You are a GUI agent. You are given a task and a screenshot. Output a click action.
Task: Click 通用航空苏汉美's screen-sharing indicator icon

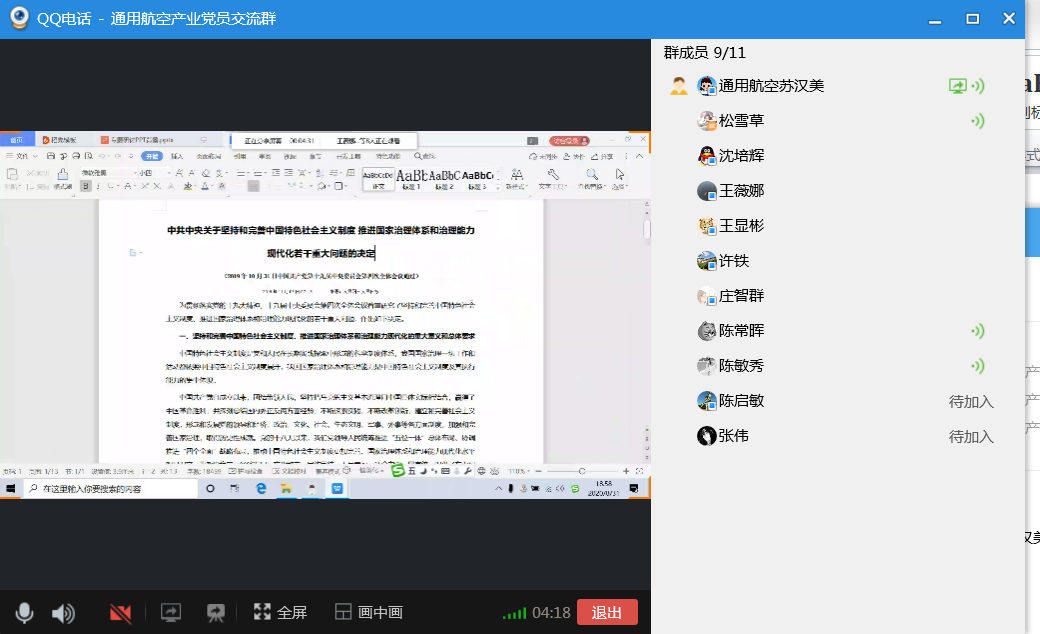pos(957,86)
